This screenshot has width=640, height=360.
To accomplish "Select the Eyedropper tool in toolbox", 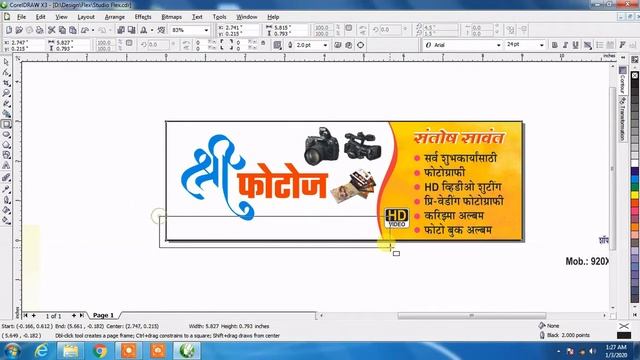I will click(6, 189).
